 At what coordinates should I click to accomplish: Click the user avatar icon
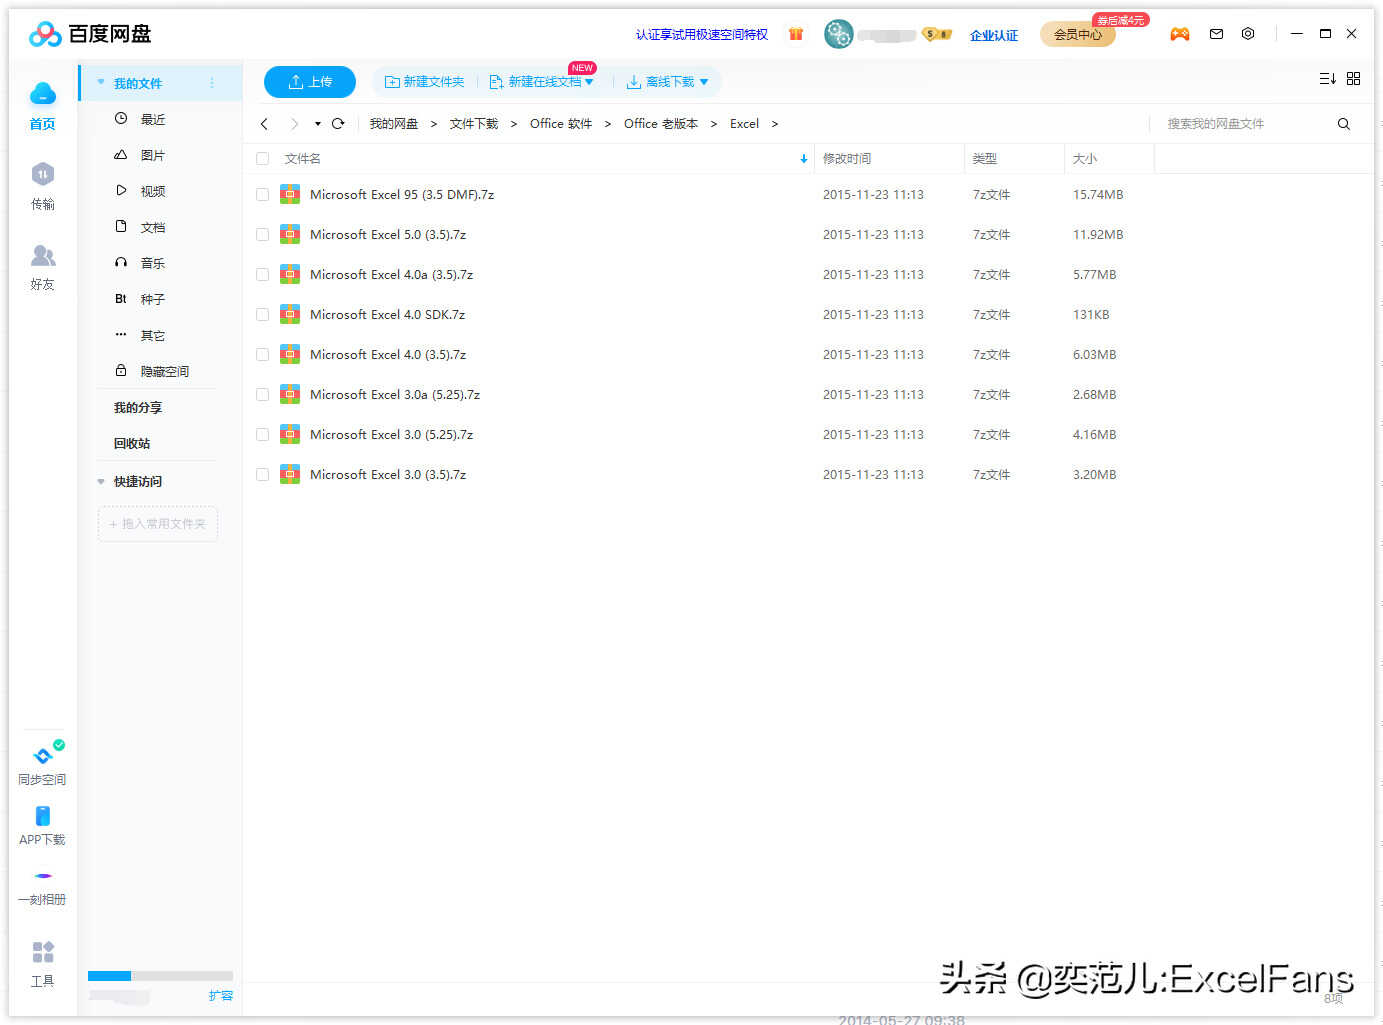[839, 34]
